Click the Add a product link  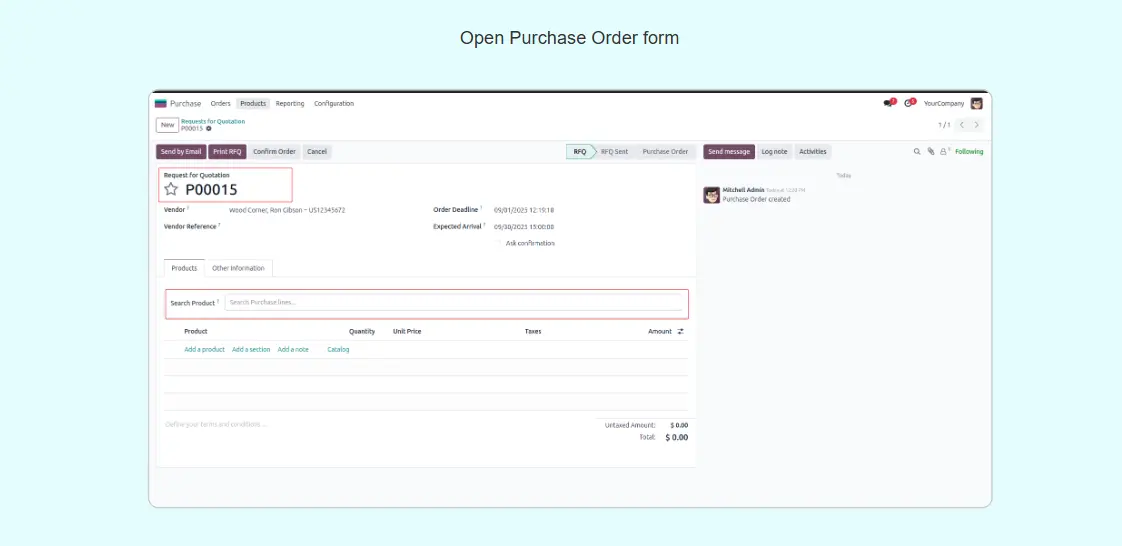pos(204,349)
